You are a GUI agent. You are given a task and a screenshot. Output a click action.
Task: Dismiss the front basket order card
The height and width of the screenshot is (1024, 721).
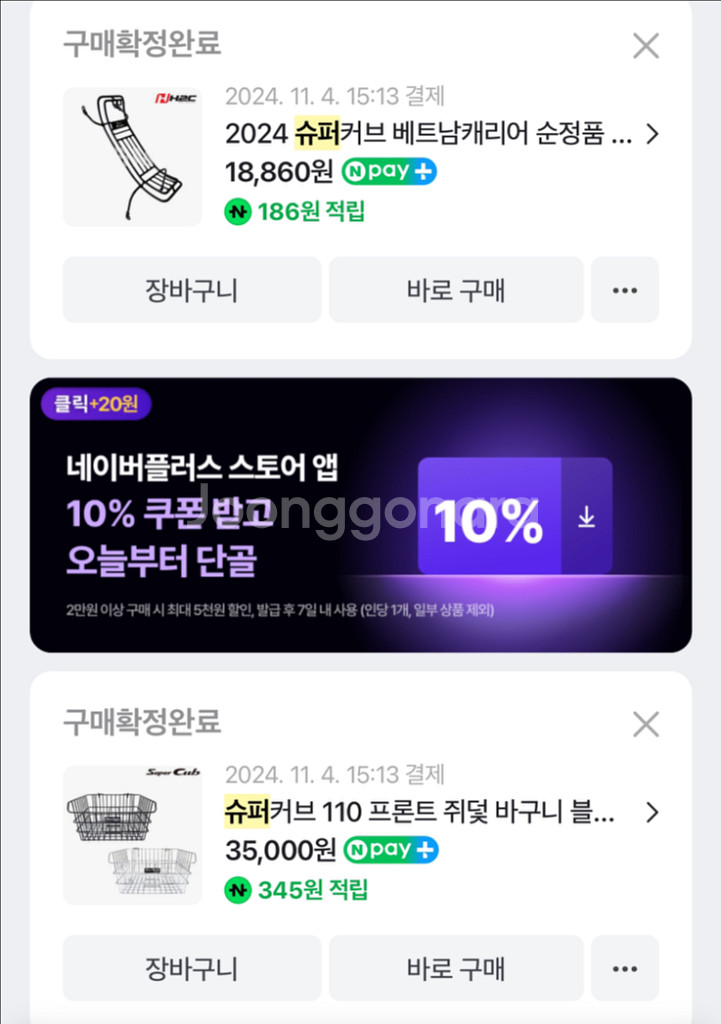pos(646,724)
